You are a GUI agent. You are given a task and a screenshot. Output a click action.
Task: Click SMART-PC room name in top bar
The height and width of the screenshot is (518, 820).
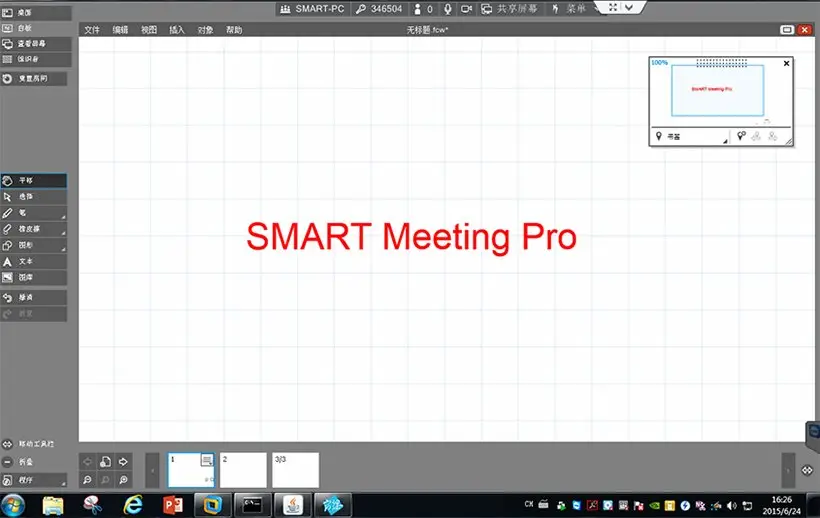(x=312, y=9)
